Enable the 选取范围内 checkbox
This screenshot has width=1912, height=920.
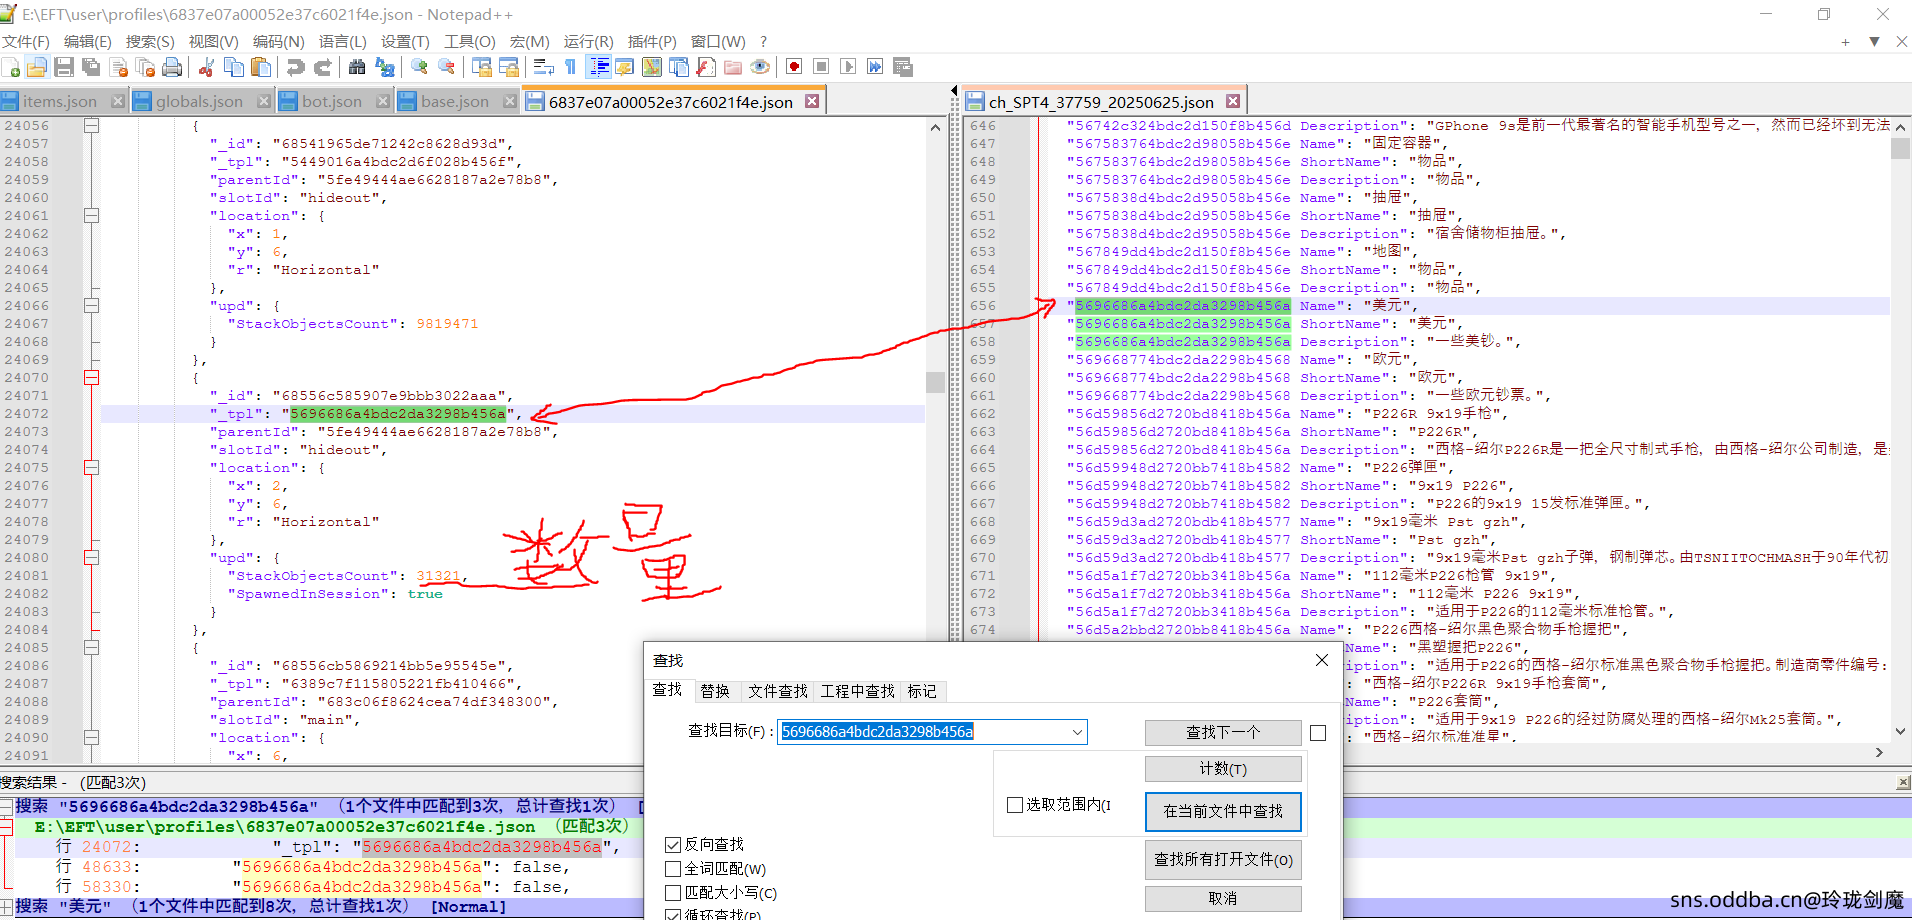click(1015, 805)
